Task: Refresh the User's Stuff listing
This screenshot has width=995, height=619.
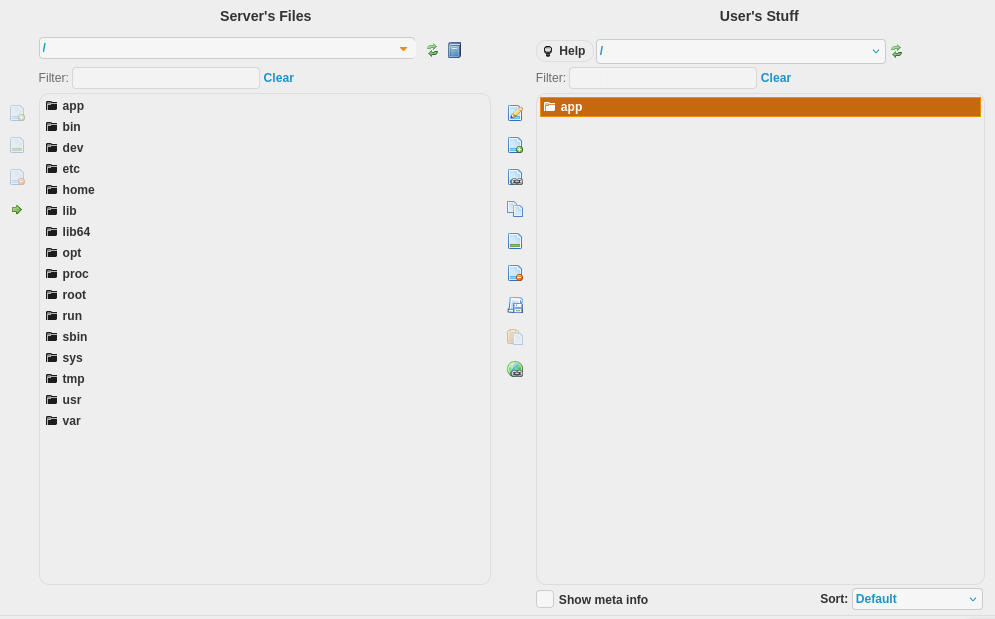Action: 896,51
